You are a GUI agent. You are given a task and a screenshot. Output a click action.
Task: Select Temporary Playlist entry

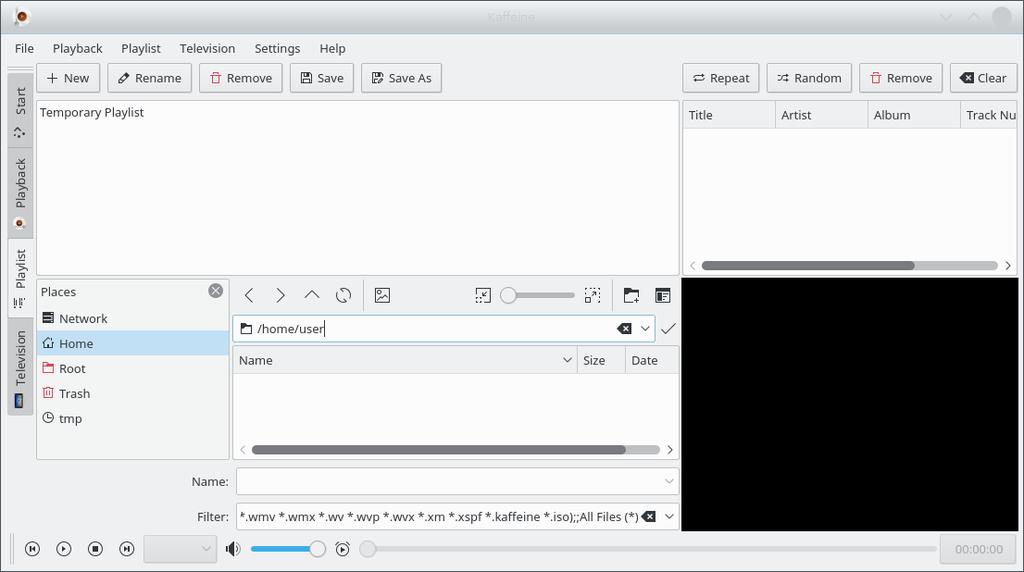pos(91,112)
